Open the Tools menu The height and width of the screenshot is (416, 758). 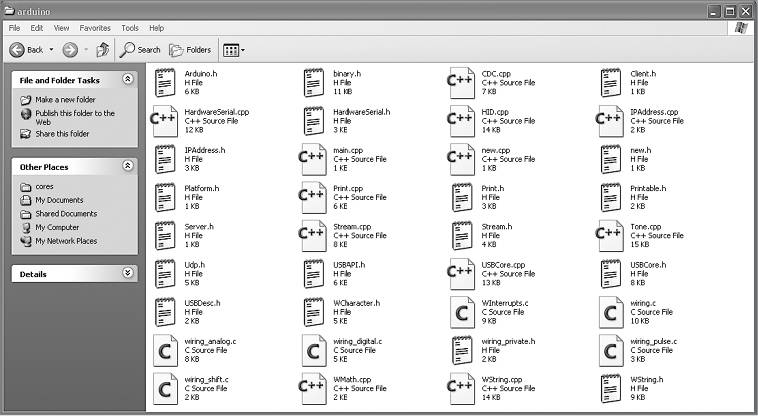pos(130,28)
